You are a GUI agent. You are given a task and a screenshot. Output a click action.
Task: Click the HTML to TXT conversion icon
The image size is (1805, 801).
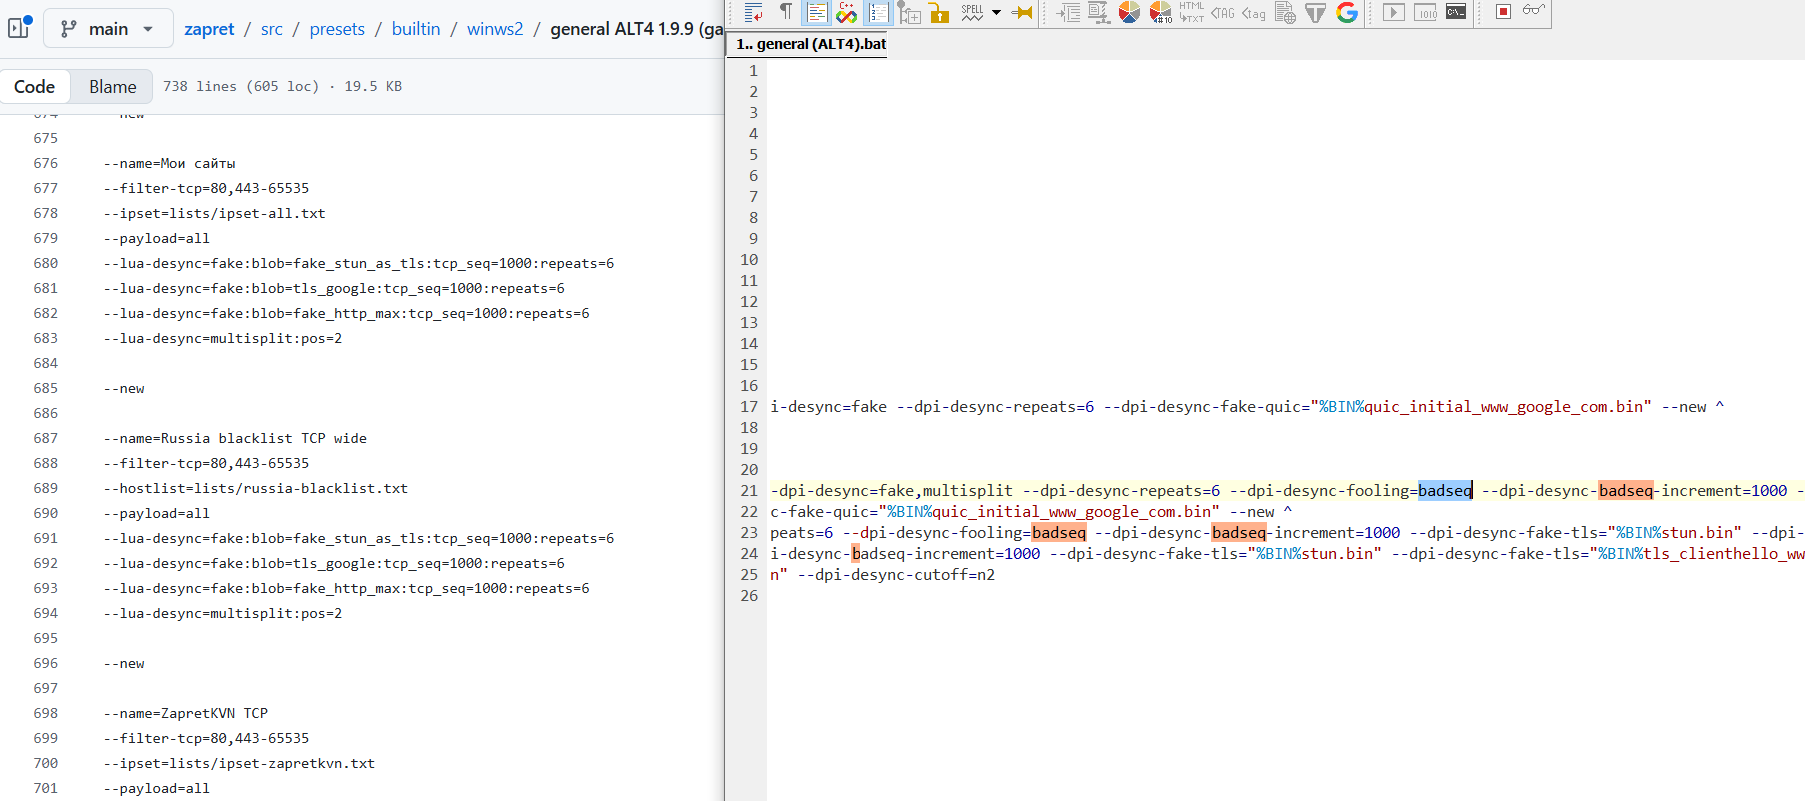(x=1191, y=12)
